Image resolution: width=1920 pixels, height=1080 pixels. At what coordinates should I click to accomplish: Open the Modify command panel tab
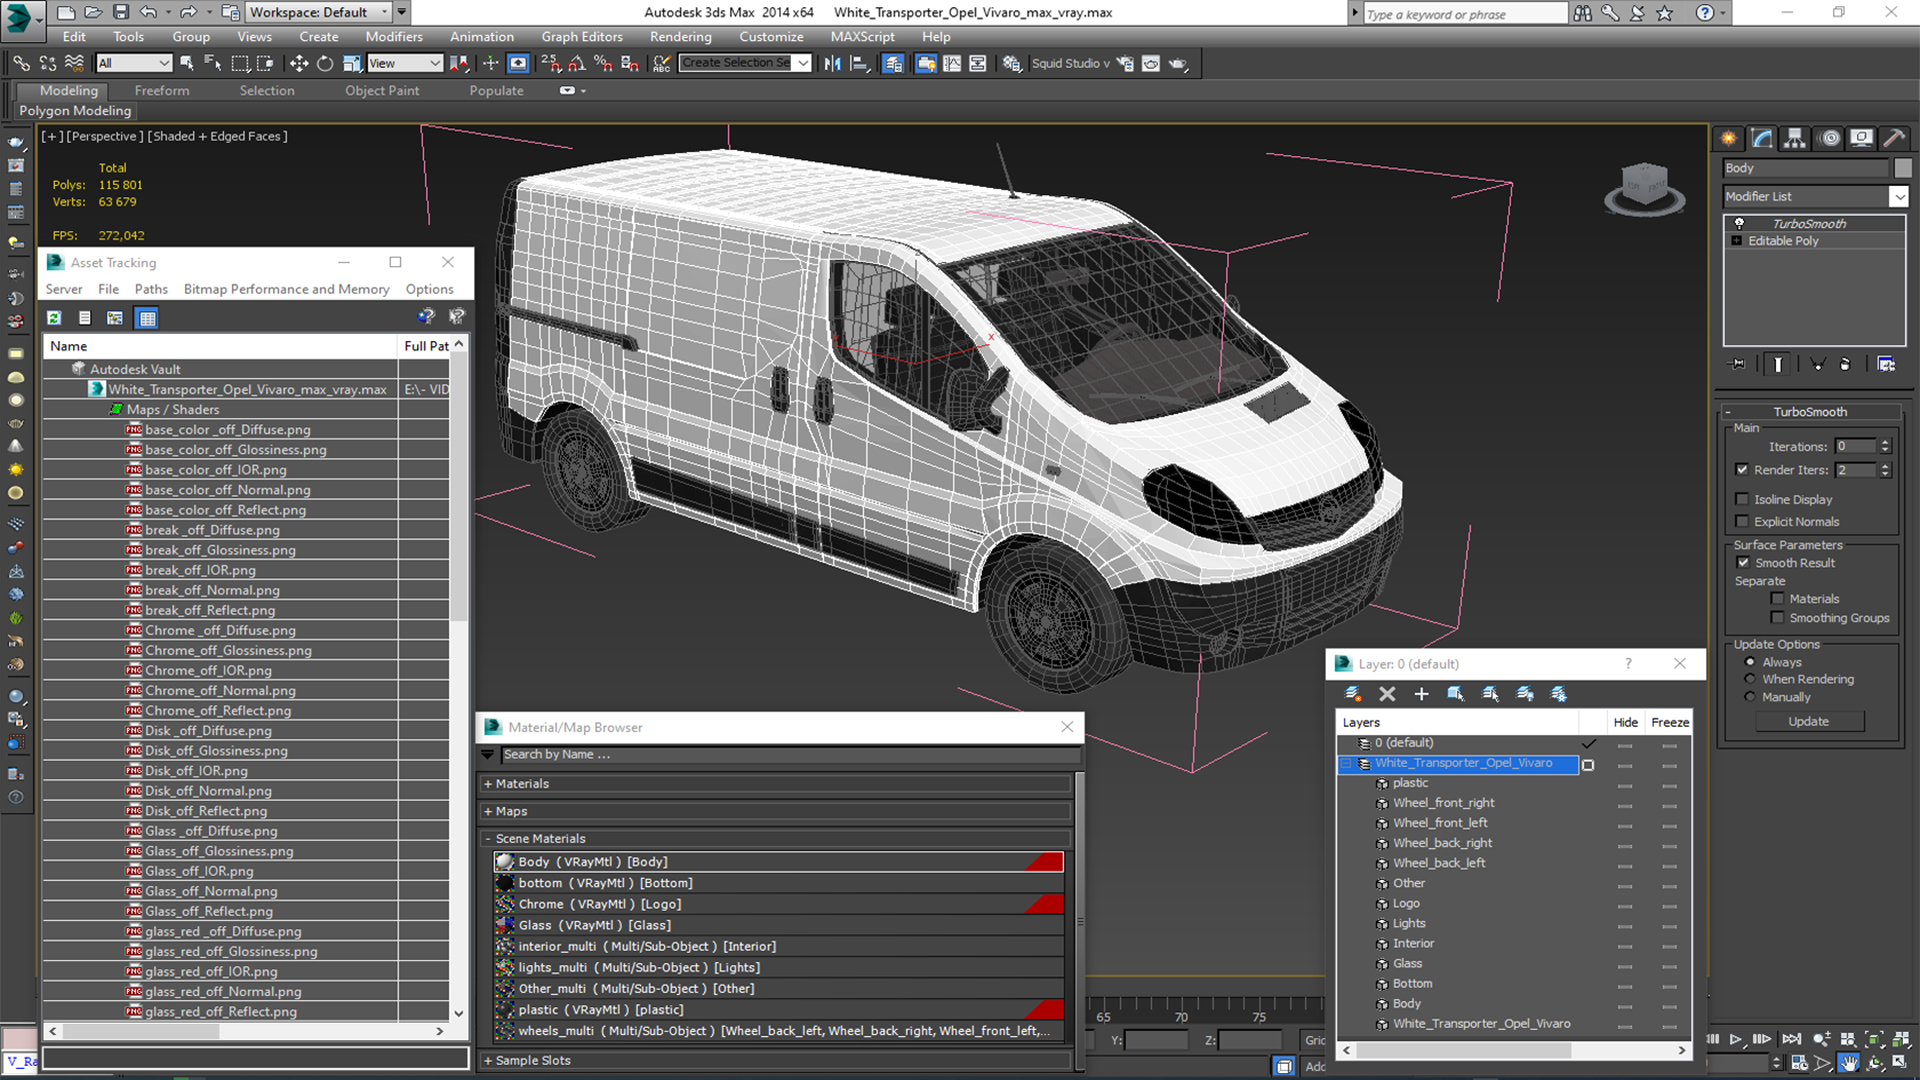click(x=1762, y=138)
